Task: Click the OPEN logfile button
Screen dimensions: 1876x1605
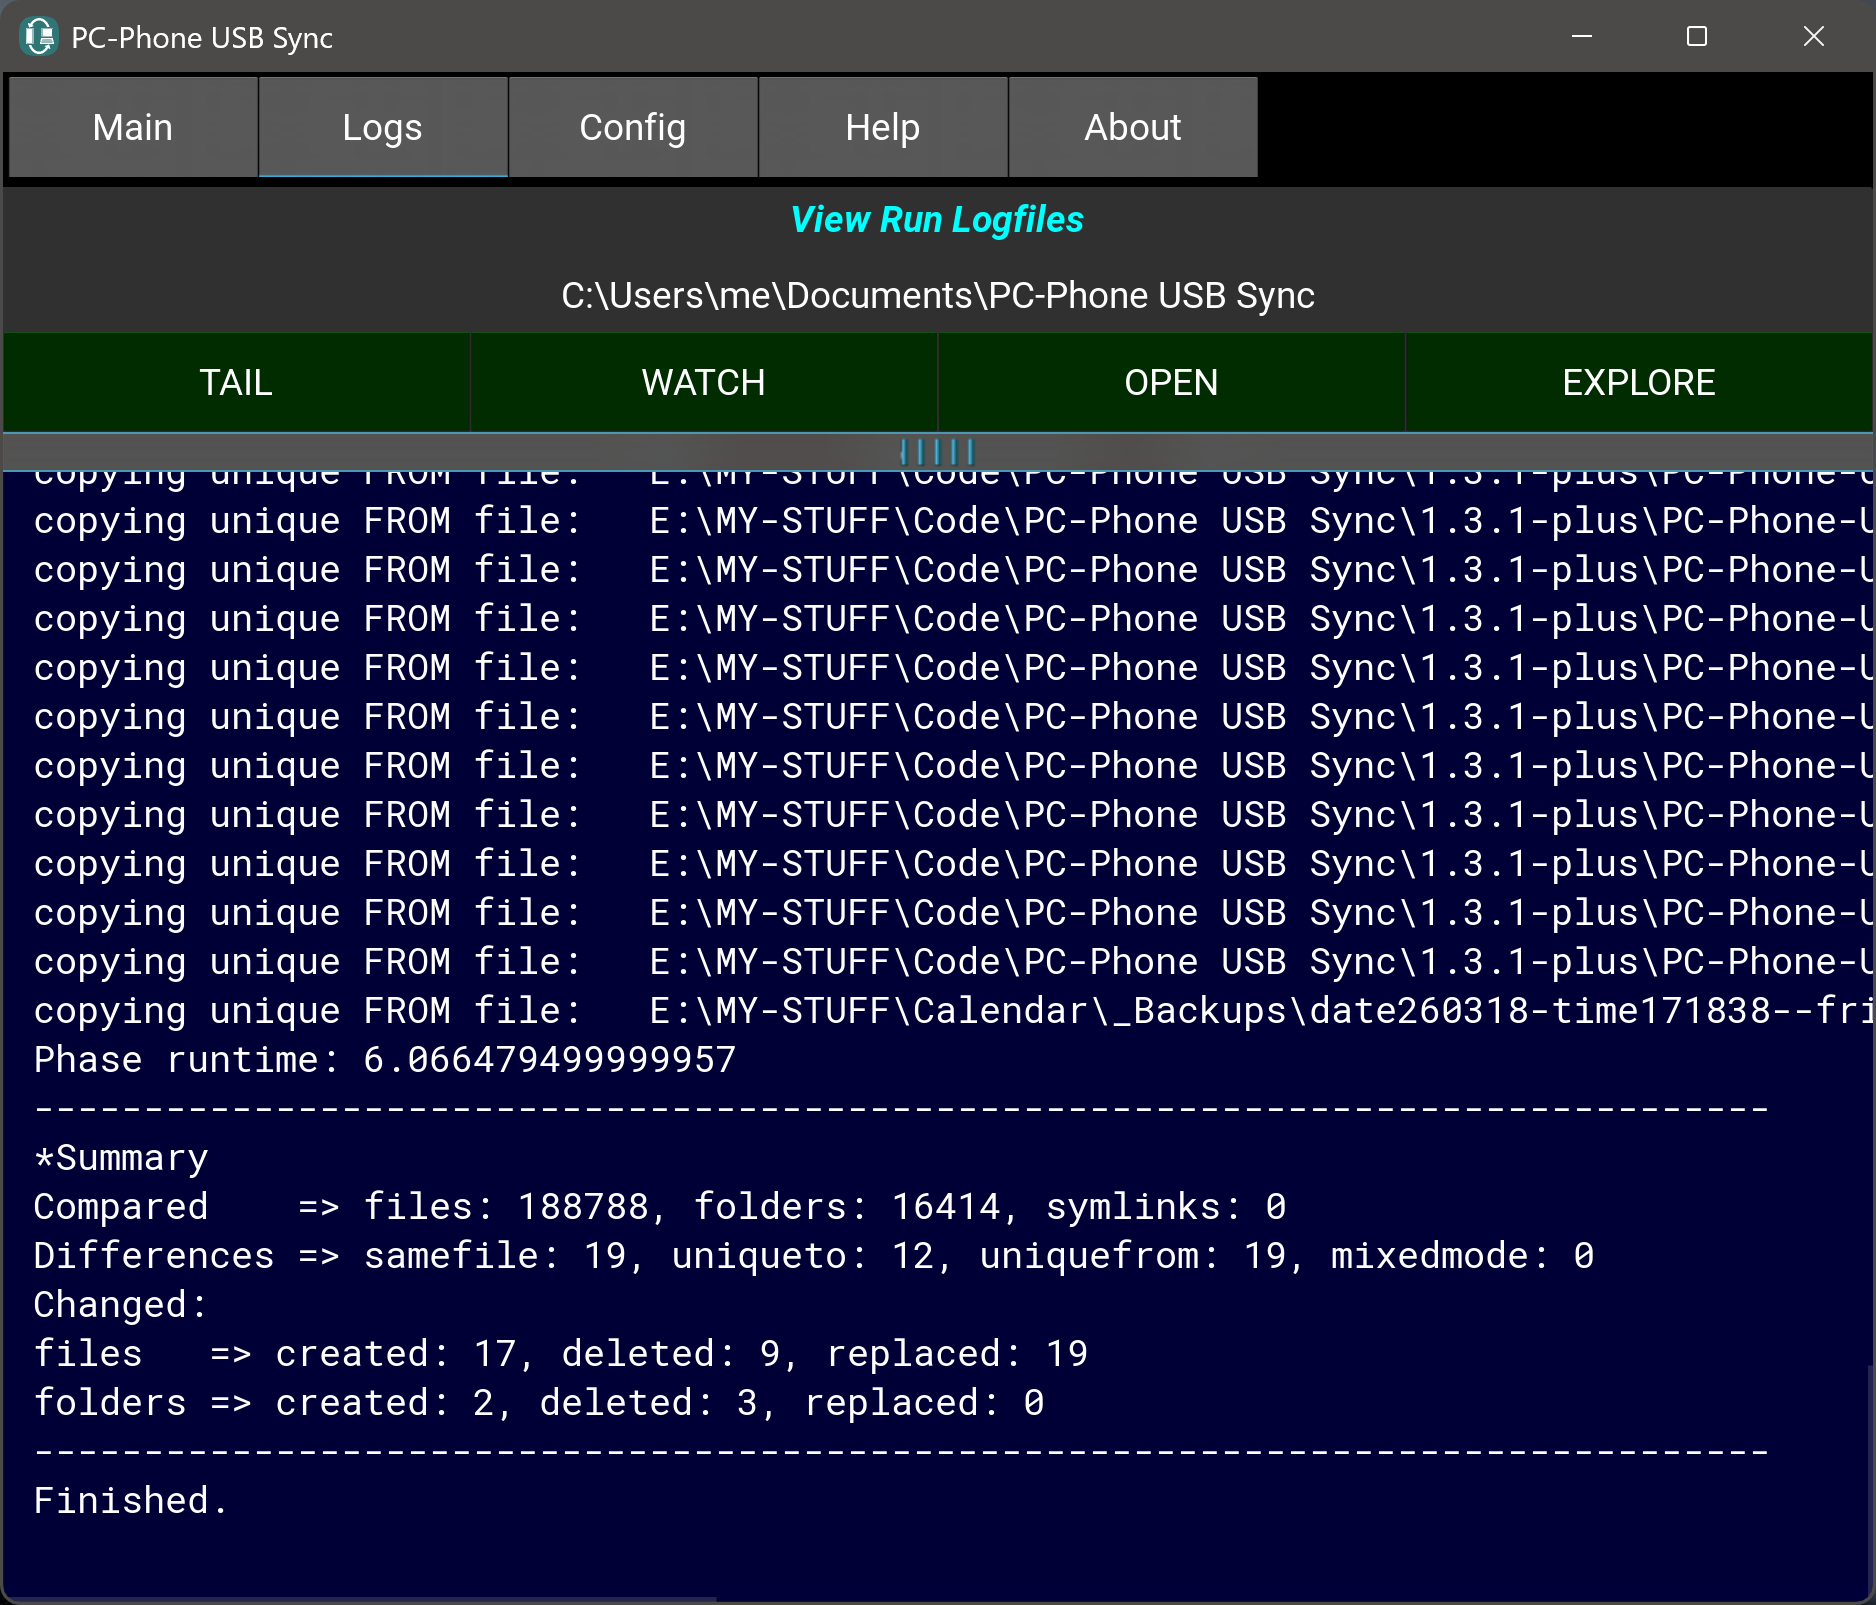Action: tap(1171, 382)
